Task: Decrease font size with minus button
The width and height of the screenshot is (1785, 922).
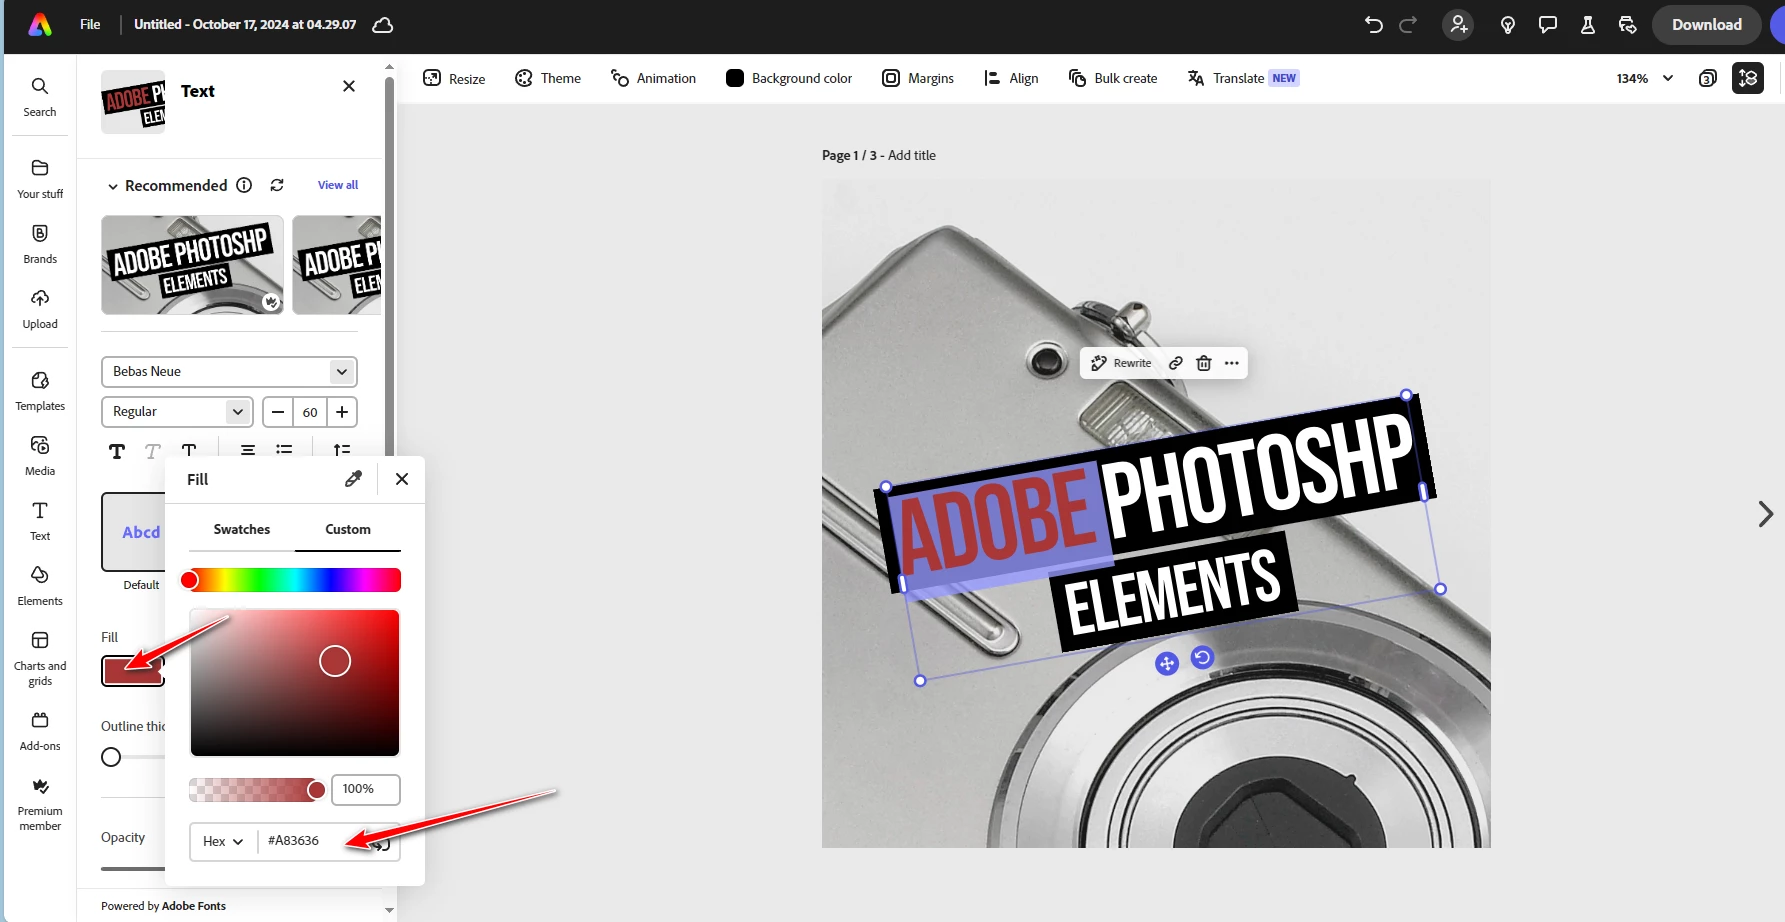Action: (278, 412)
